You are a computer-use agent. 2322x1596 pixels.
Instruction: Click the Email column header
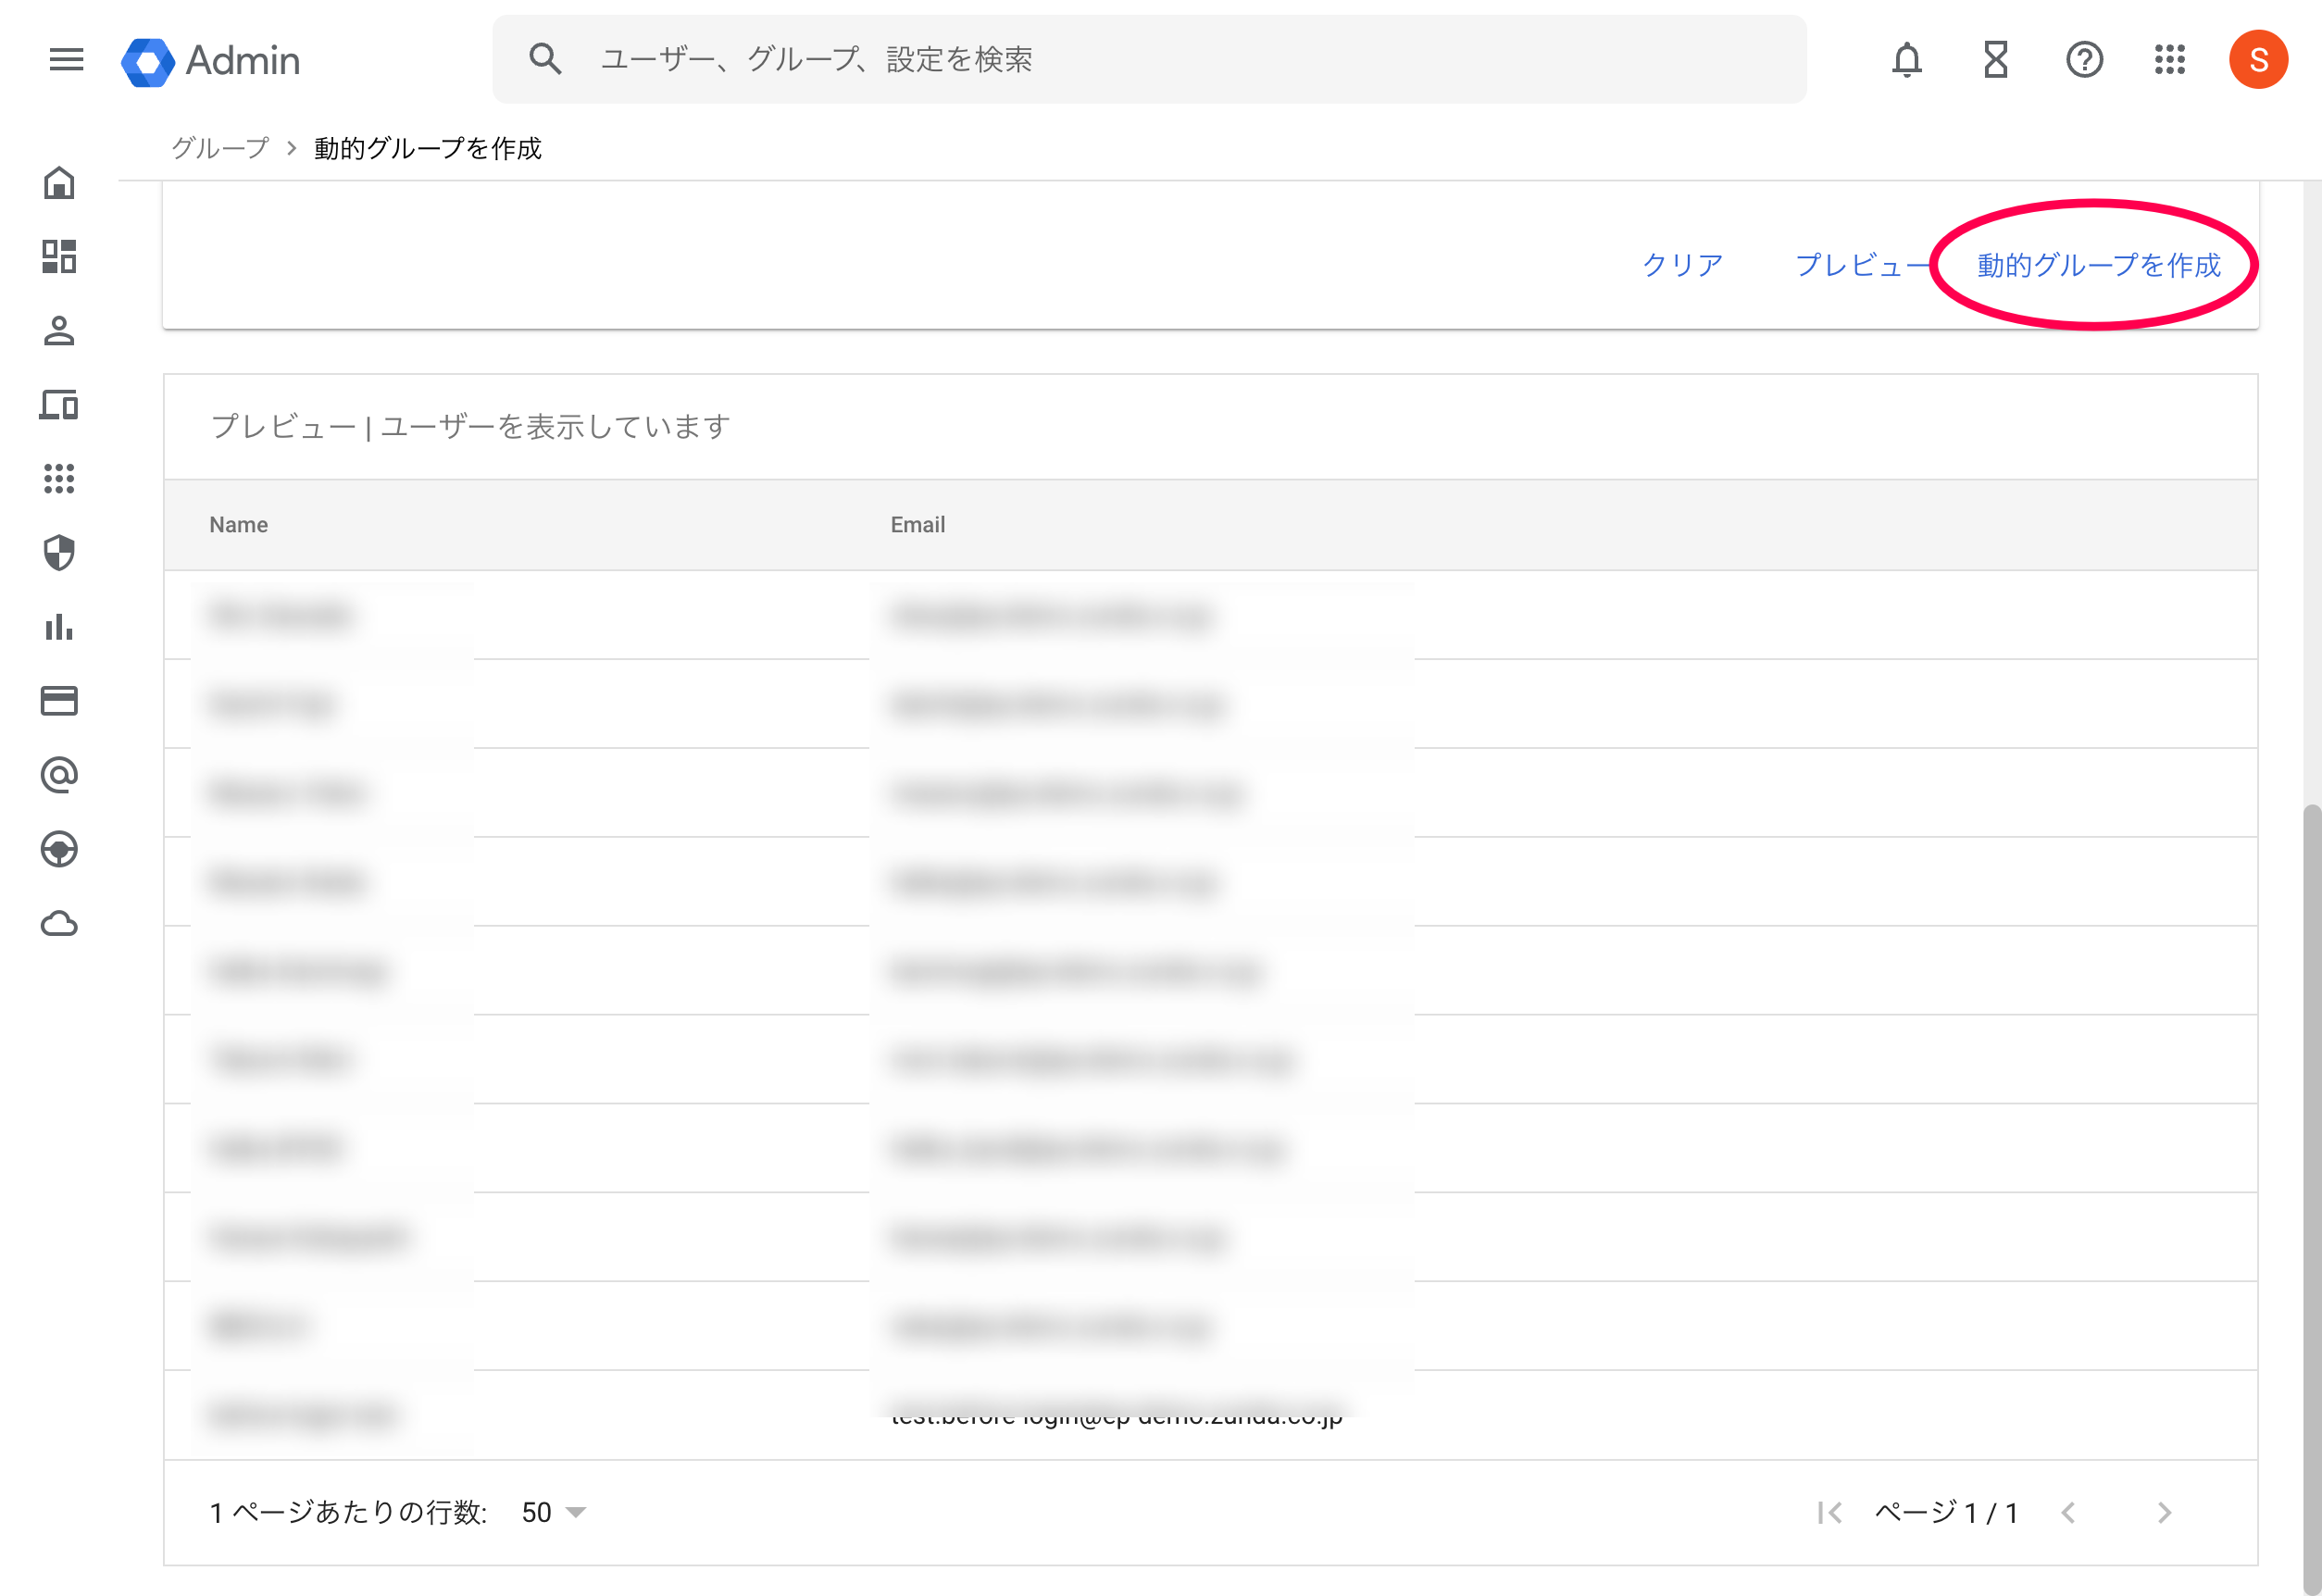click(x=917, y=525)
